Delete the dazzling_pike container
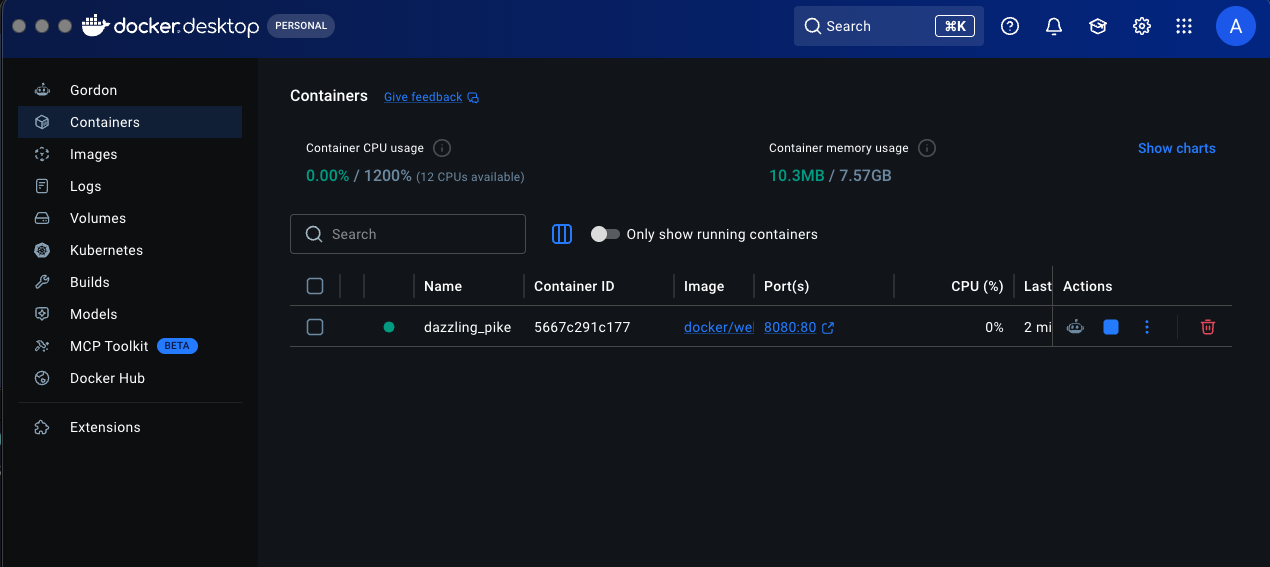1270x567 pixels. click(x=1208, y=327)
